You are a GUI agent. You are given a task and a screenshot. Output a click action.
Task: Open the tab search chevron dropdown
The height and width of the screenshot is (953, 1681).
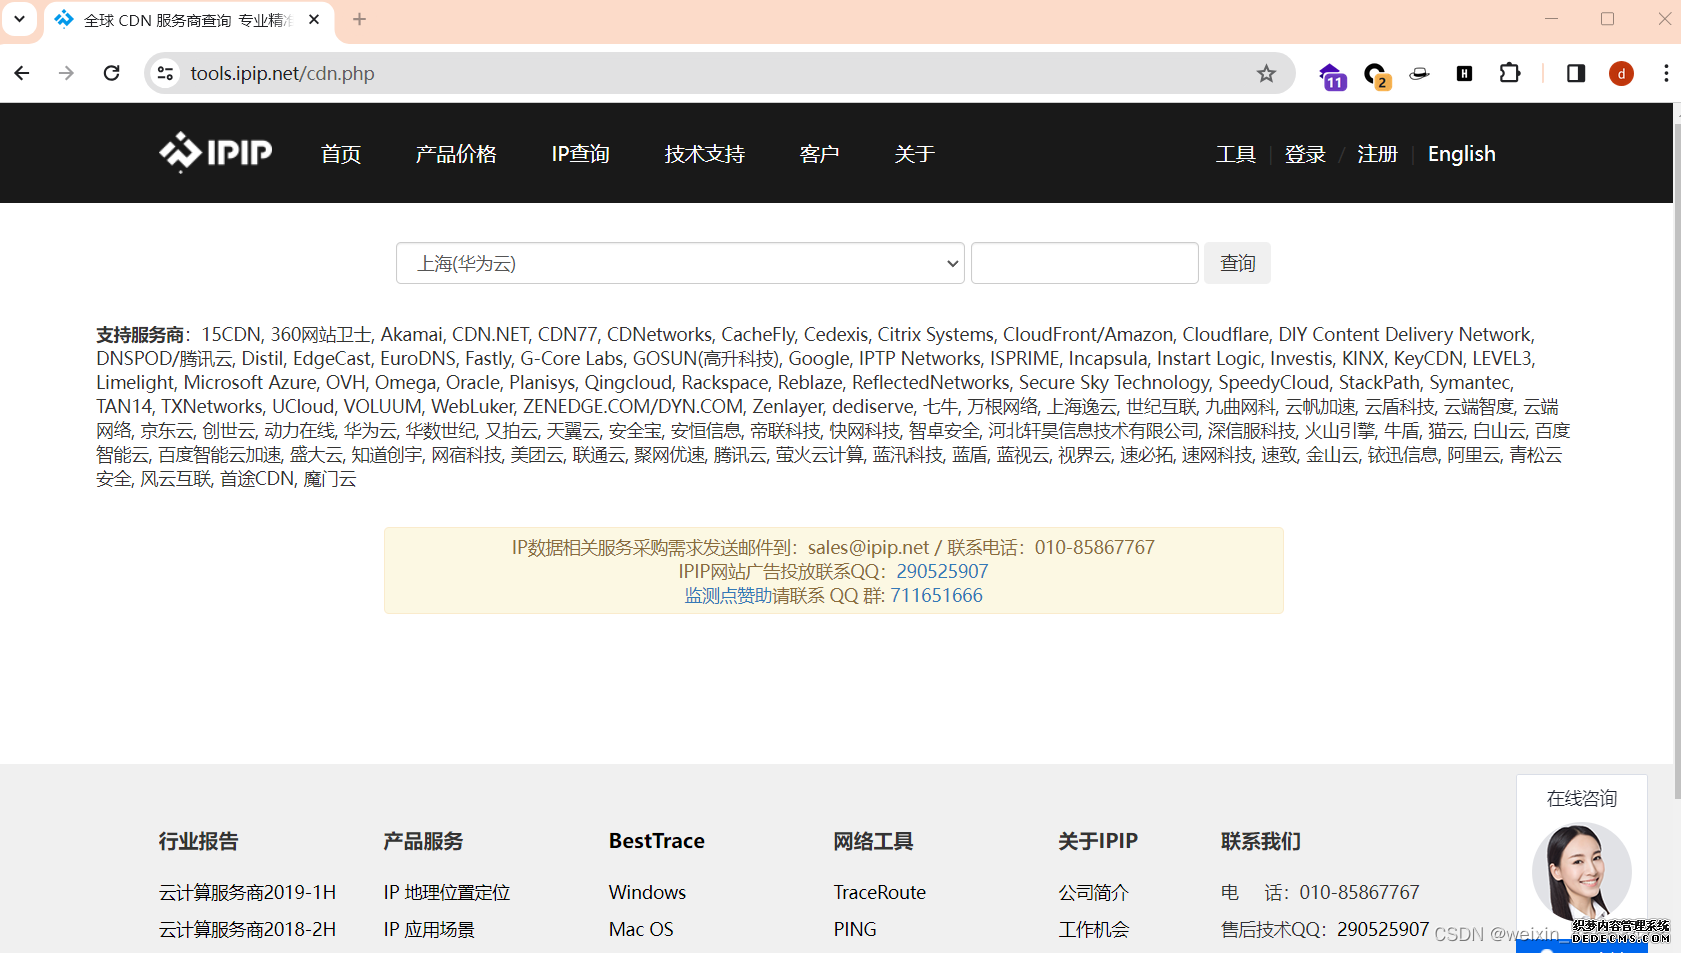19,19
